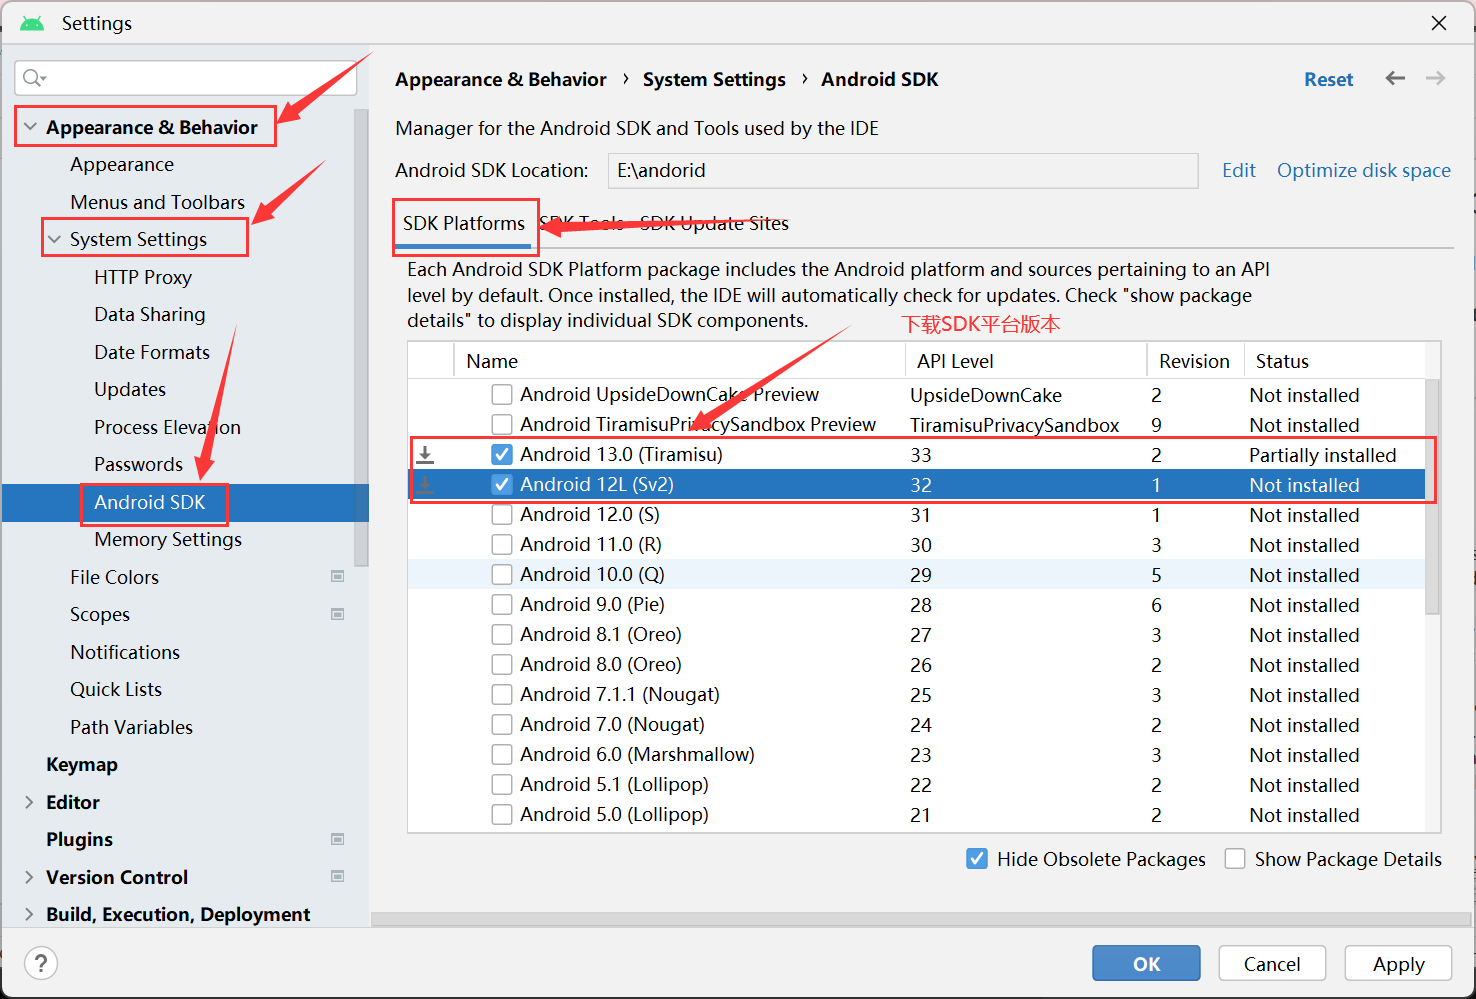
Task: Open Menus and Toolbars settings
Action: click(157, 202)
